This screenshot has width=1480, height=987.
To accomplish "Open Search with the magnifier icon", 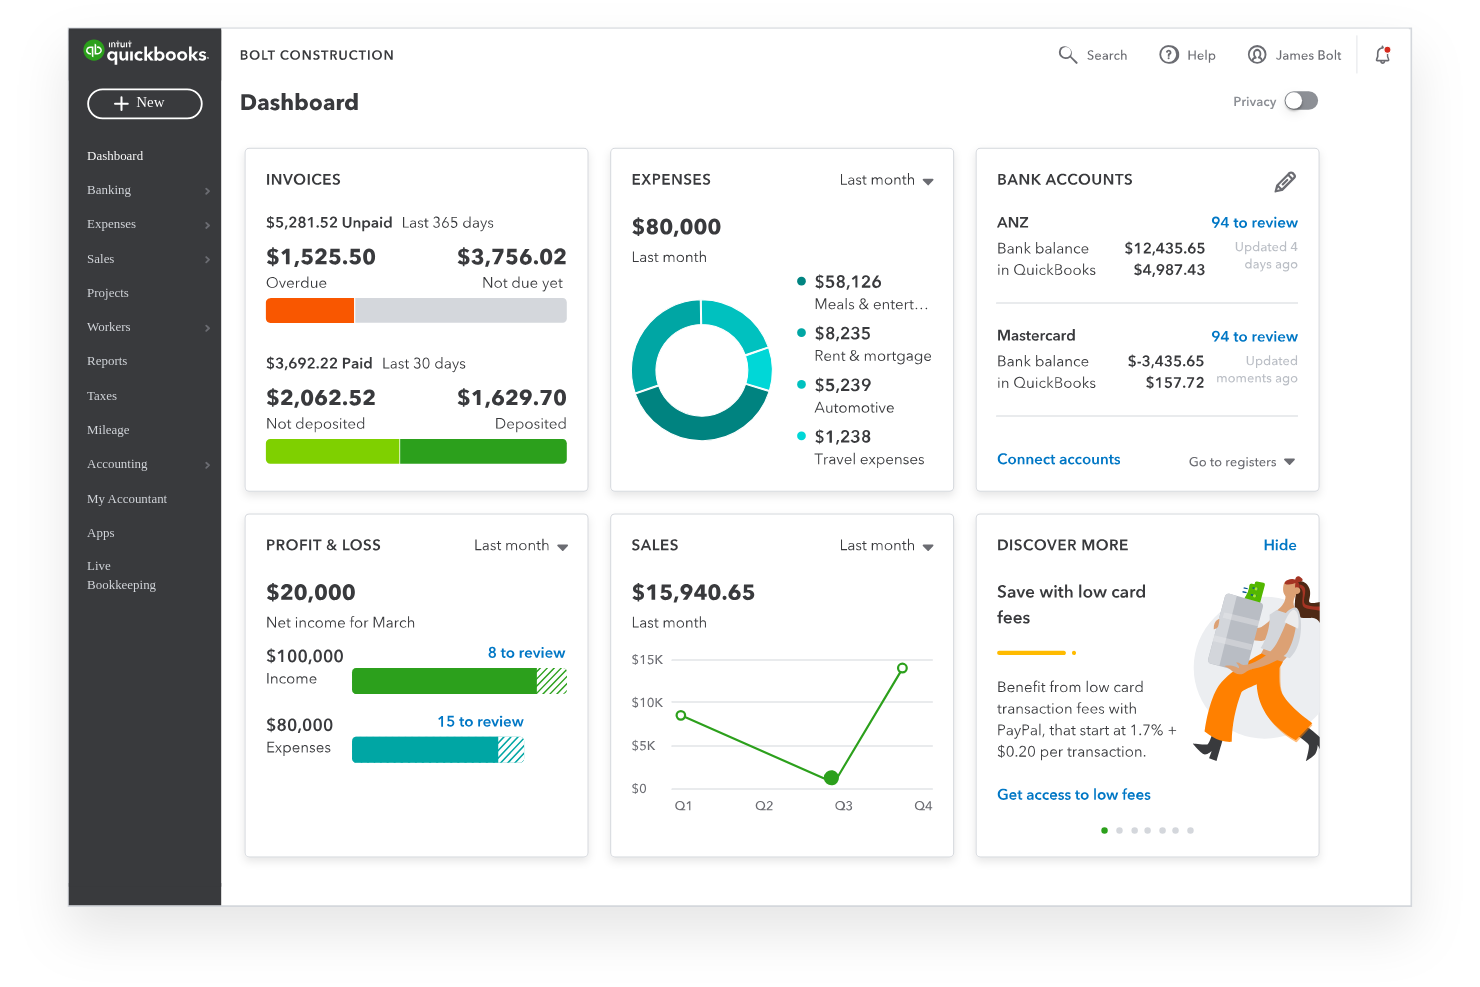I will point(1067,55).
